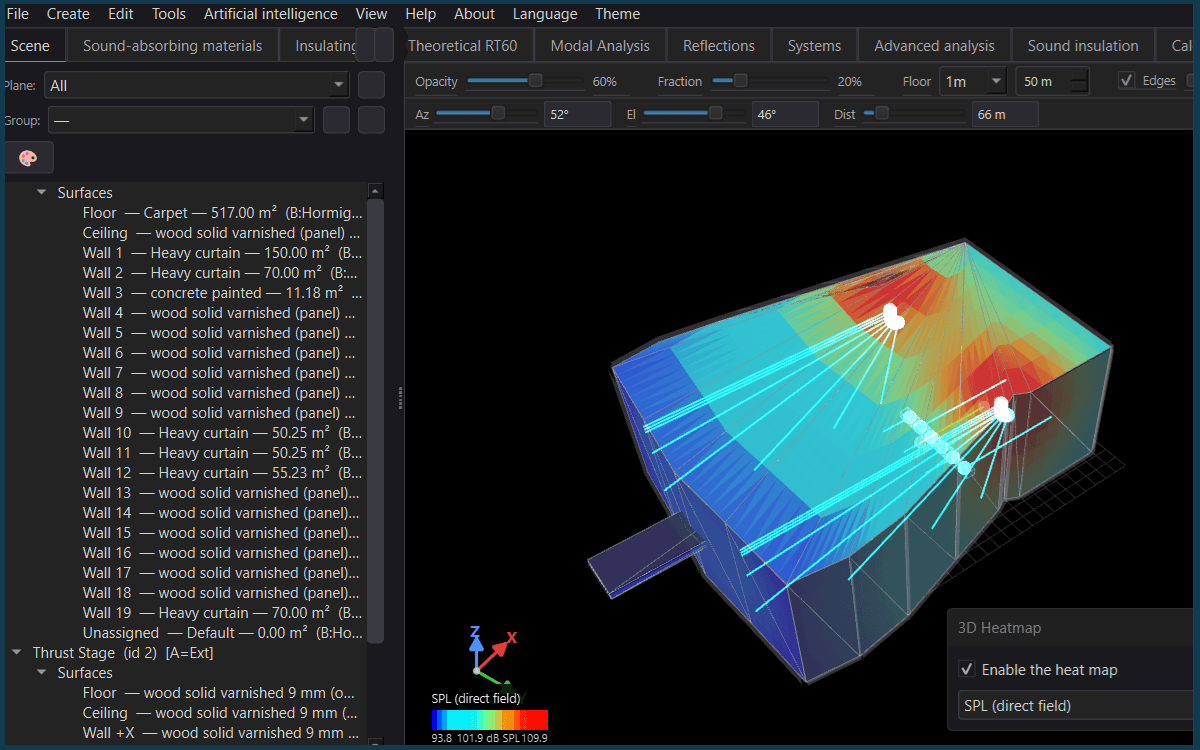1200x750 pixels.
Task: Switch to the Reflections tab
Action: pos(719,45)
